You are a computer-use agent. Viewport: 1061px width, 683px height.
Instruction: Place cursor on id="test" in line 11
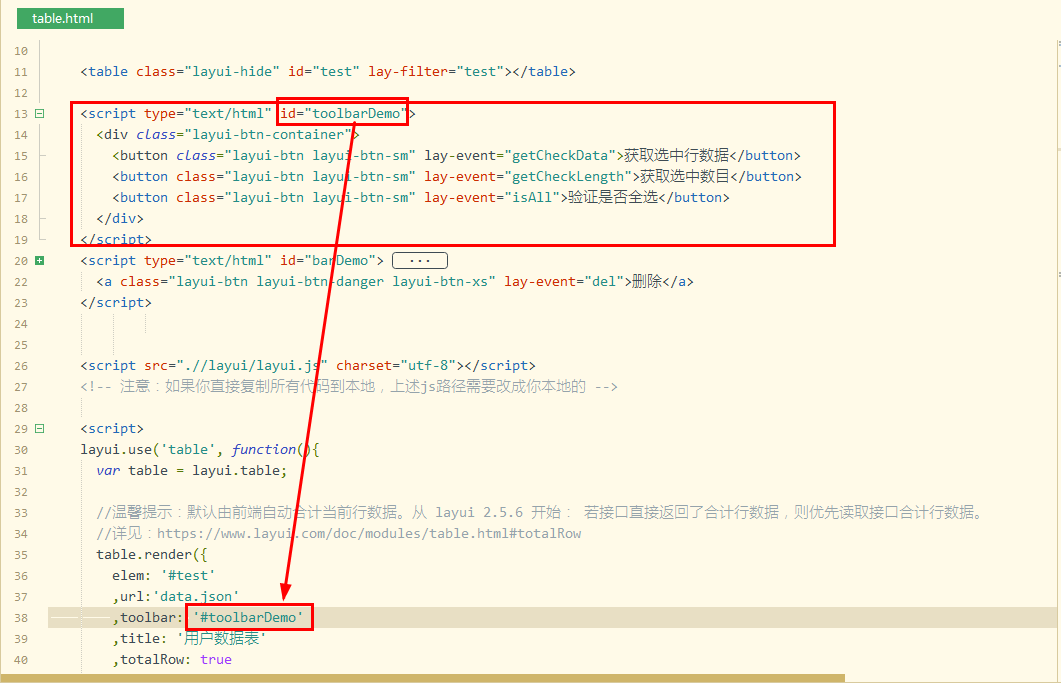click(324, 72)
